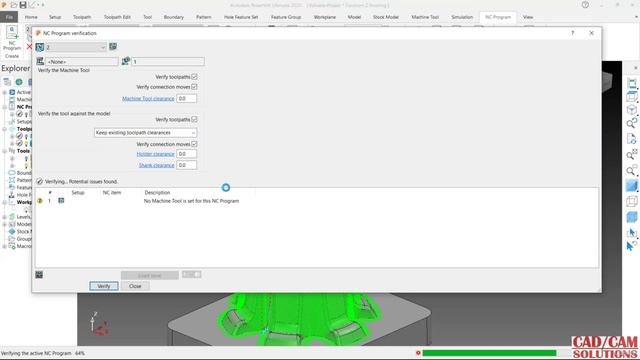Switch to the Boundary tab

174,17
